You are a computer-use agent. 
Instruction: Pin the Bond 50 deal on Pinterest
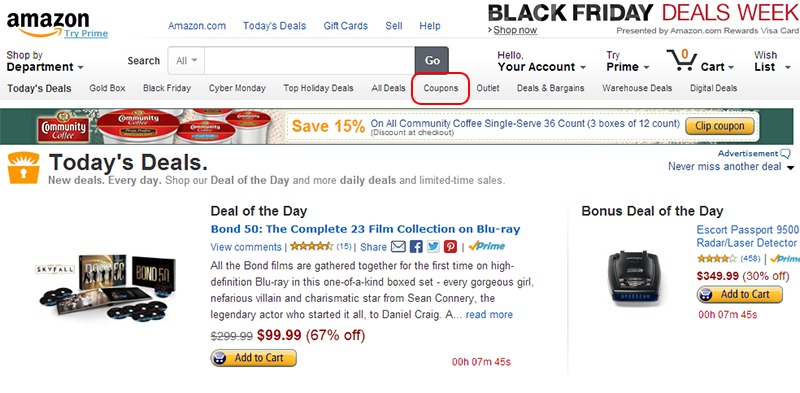[x=450, y=247]
